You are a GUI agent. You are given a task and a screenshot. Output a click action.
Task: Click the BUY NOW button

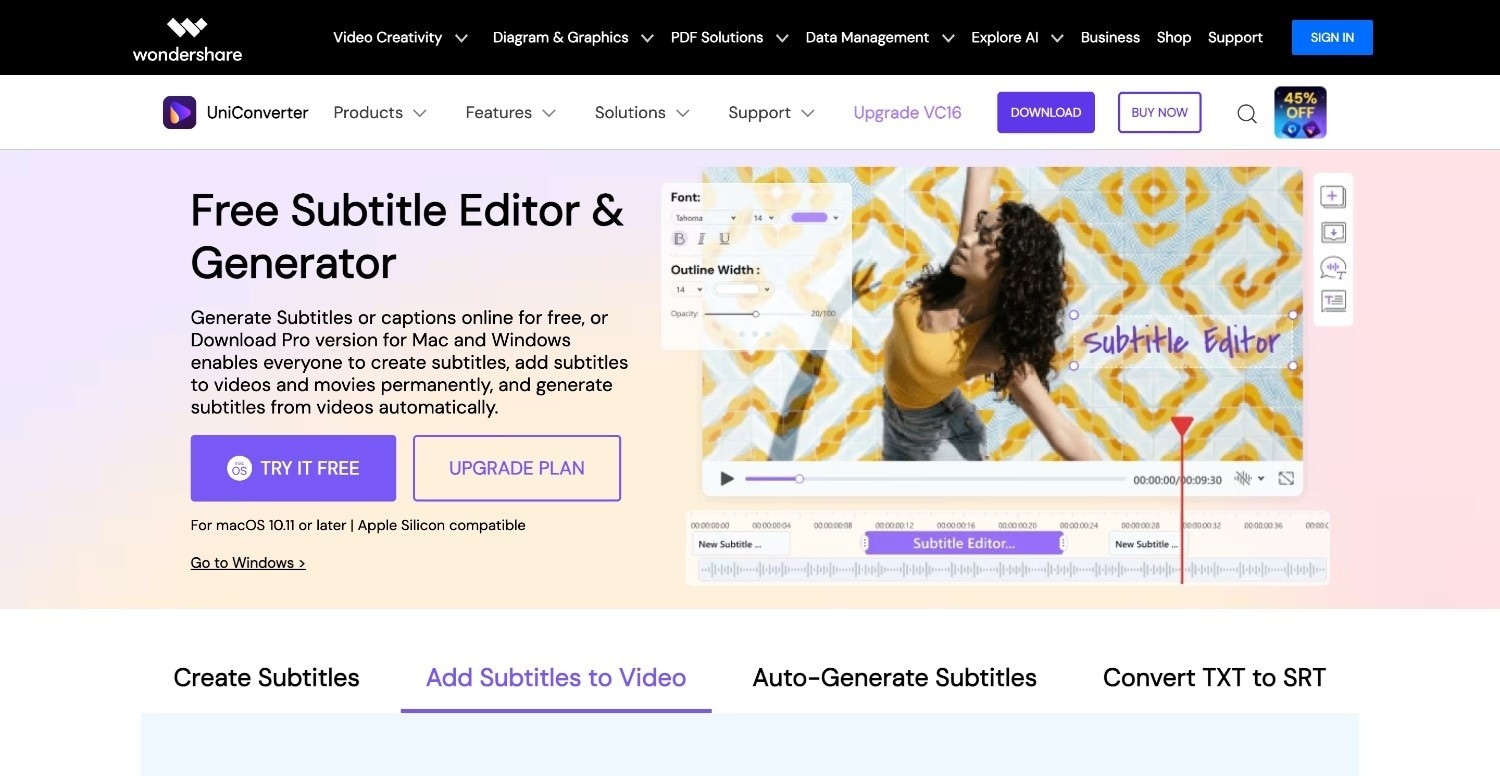tap(1160, 113)
